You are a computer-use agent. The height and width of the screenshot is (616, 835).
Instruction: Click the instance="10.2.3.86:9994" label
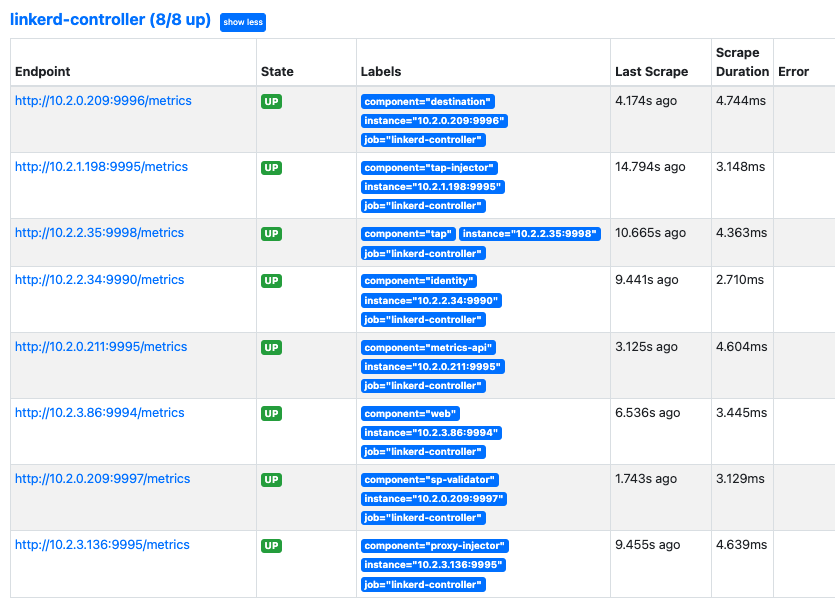(431, 433)
